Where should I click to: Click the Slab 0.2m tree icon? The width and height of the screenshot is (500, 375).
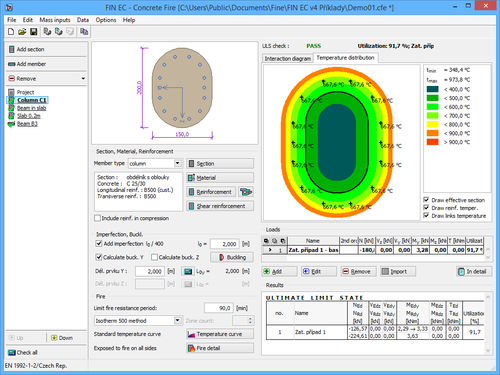click(11, 116)
